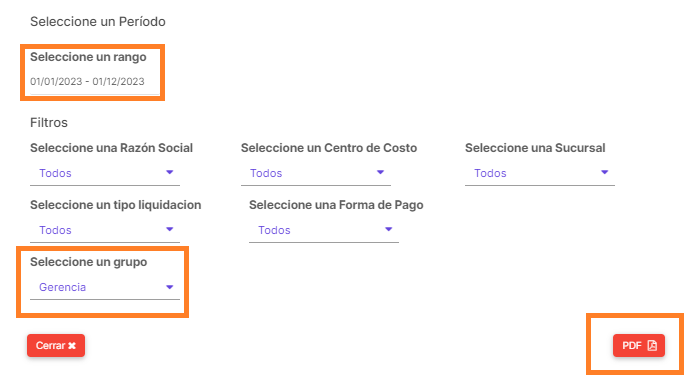Viewport: 699px width, 386px height.
Task: Choose the Todos value under Centro de Costo
Action: point(266,173)
